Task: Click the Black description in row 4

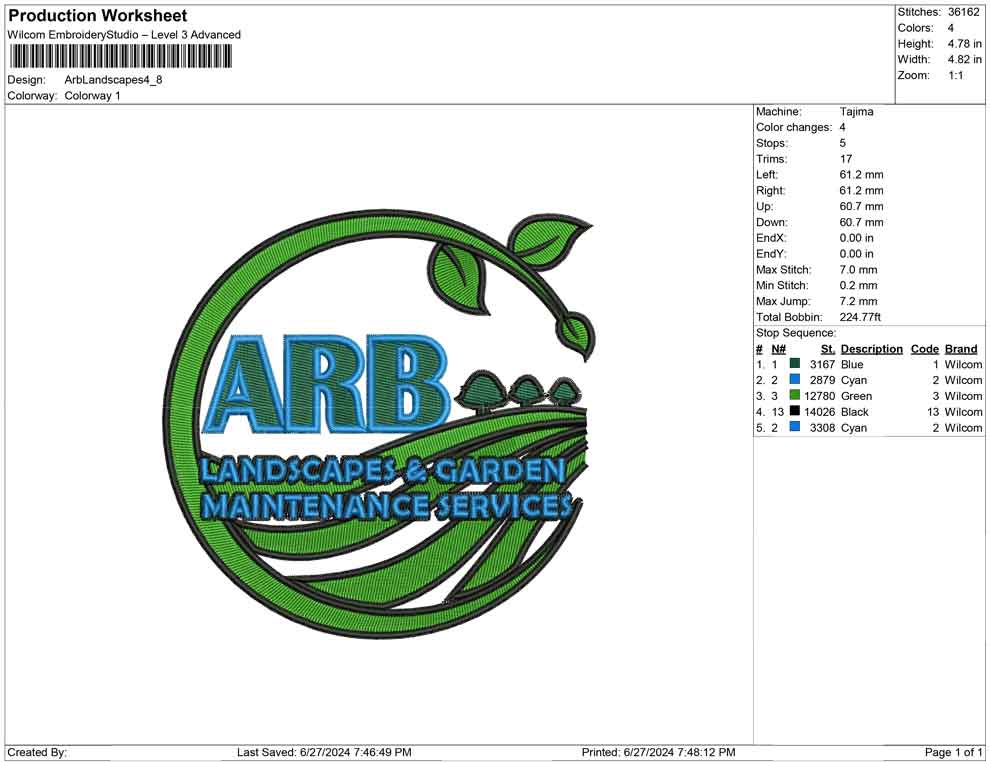Action: click(854, 412)
